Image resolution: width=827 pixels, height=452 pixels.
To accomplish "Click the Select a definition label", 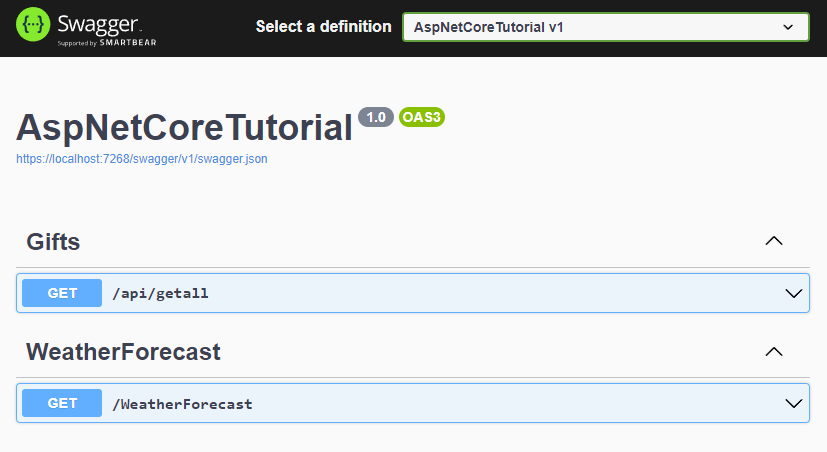I will [323, 27].
